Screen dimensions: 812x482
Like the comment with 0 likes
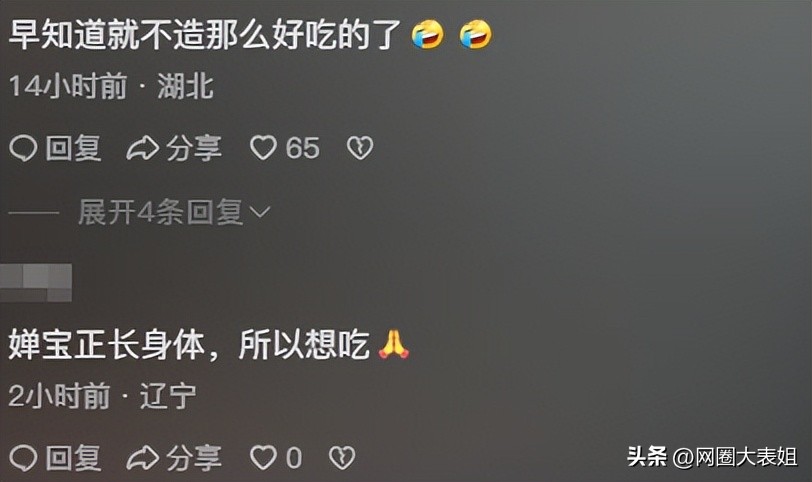click(x=263, y=458)
